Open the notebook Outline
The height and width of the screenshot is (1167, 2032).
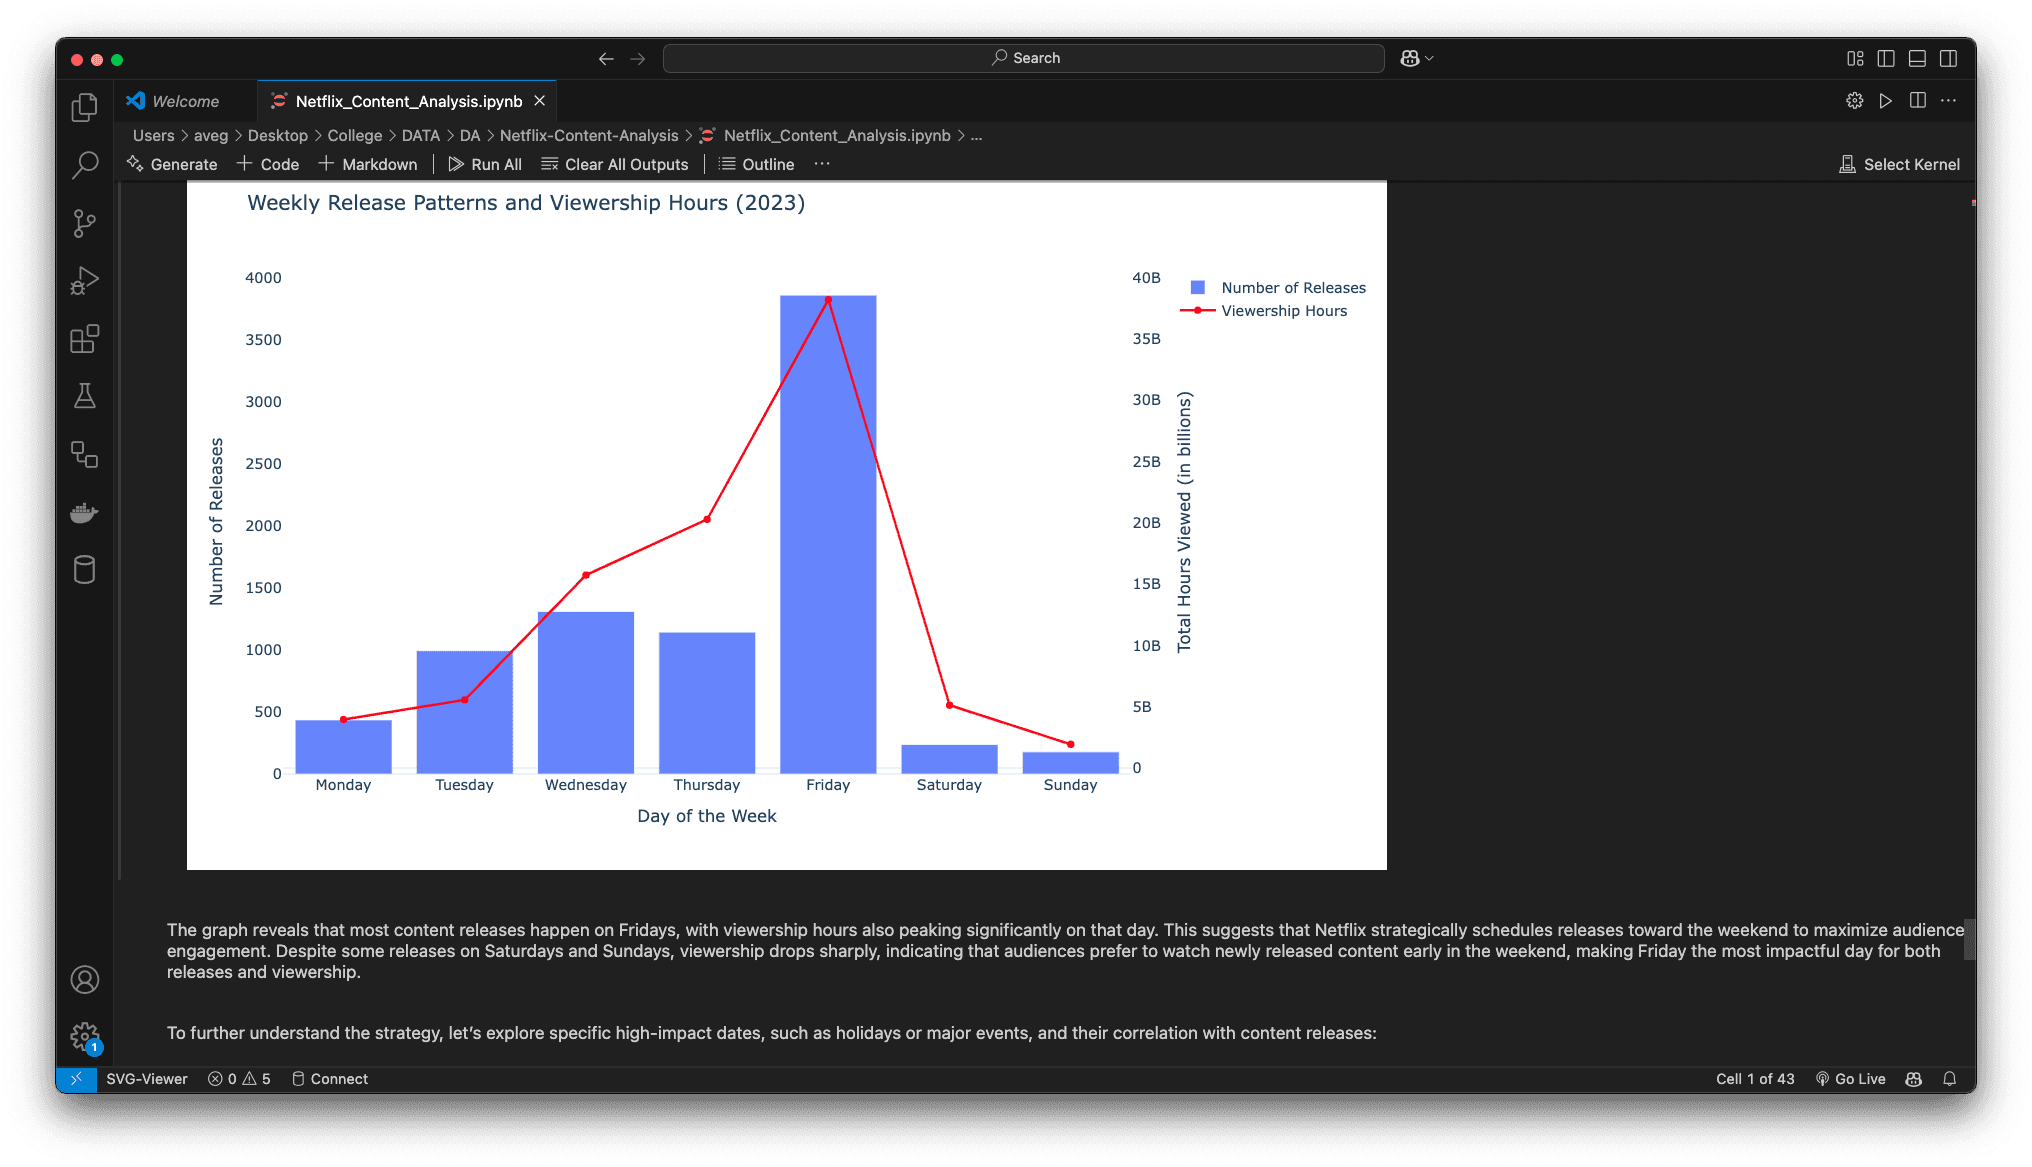pyautogui.click(x=757, y=164)
